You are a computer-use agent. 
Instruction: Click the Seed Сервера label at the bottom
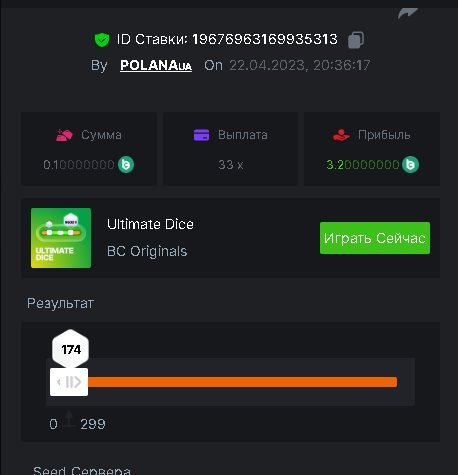82,470
